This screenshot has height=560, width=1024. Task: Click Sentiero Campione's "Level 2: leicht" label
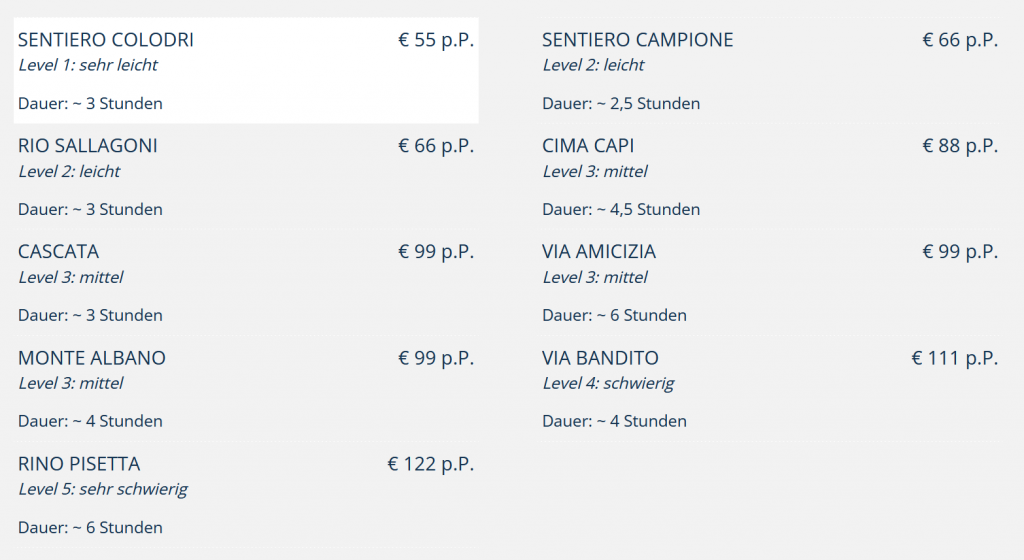click(593, 65)
